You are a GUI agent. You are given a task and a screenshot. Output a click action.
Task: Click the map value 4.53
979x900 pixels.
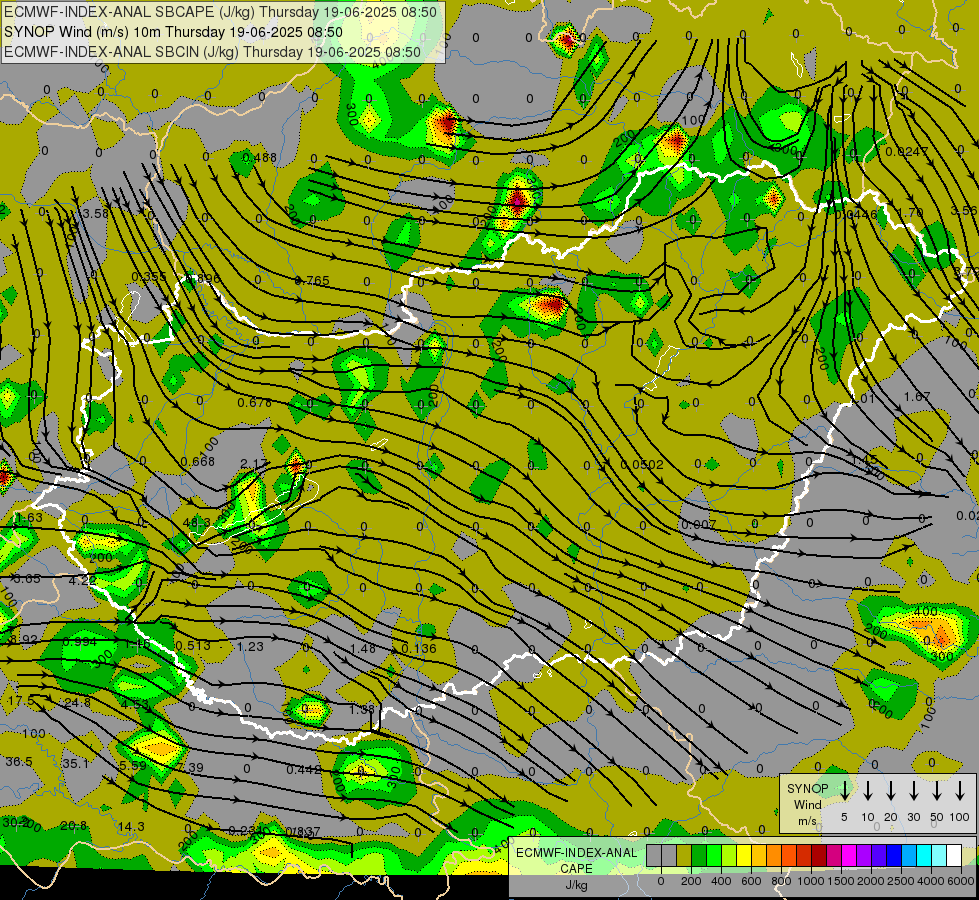tap(135, 705)
